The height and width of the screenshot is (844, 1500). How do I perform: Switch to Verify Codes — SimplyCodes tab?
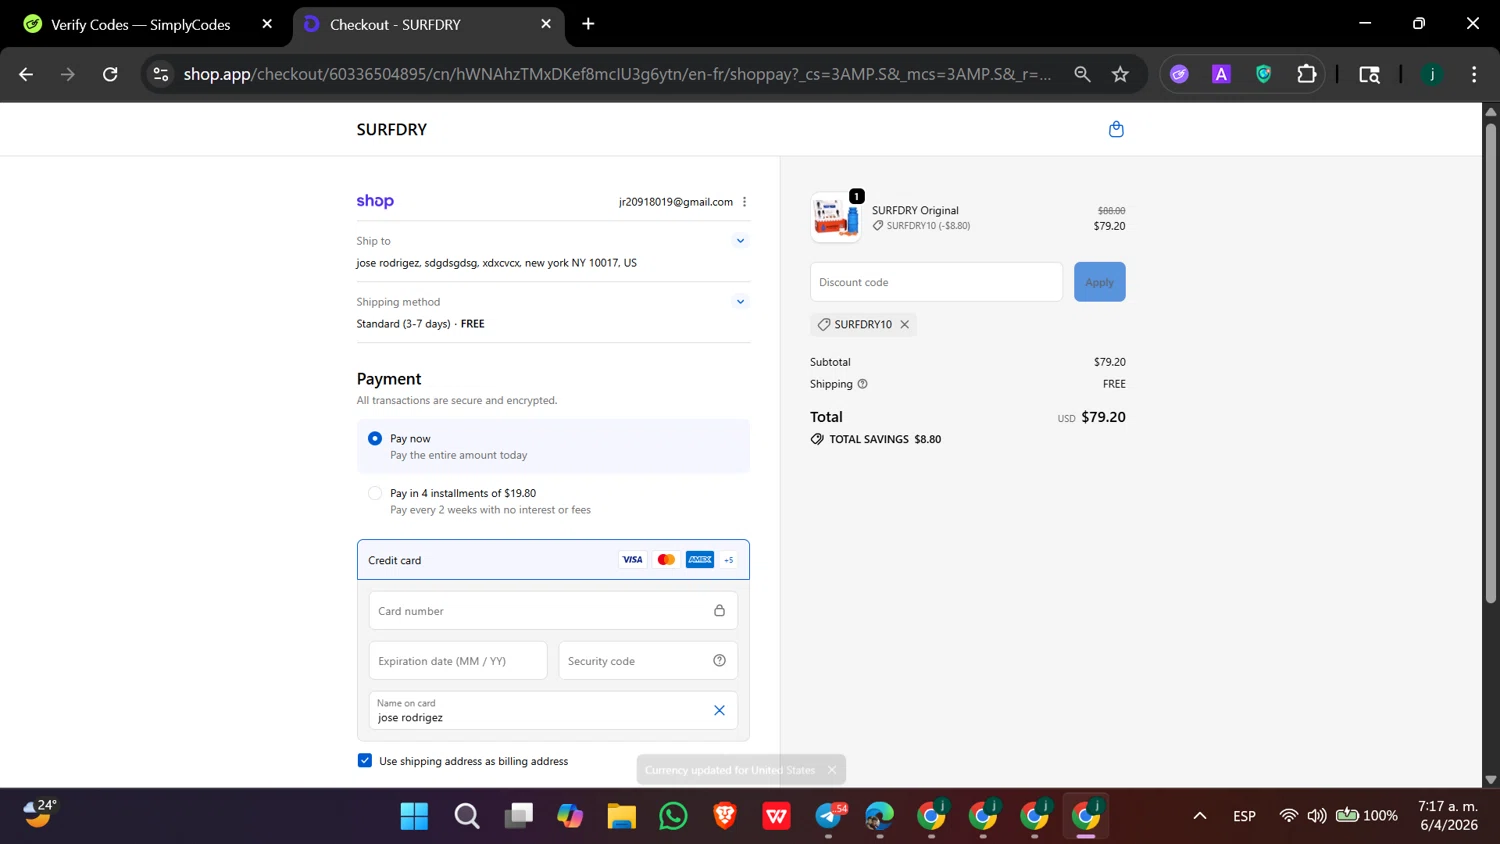pos(141,25)
